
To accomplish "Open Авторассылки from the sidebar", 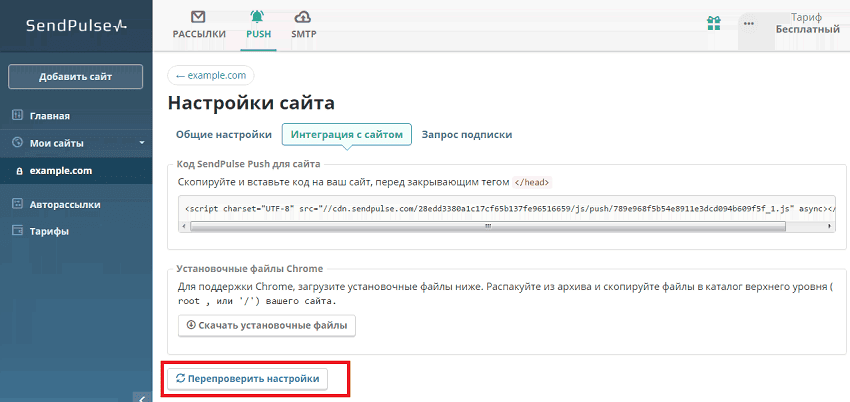I will coord(65,204).
